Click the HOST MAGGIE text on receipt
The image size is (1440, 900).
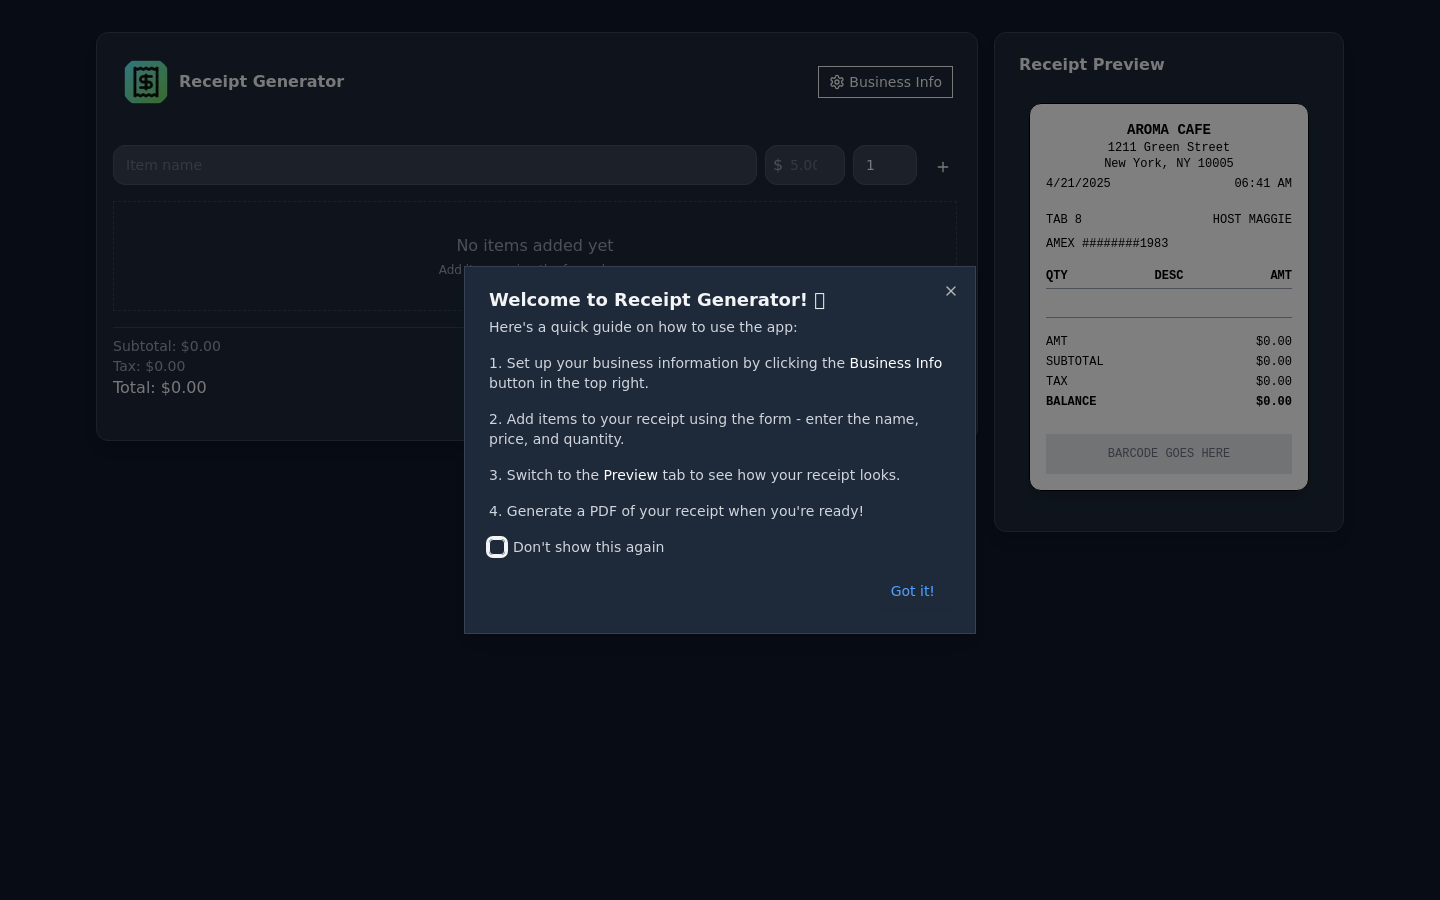coord(1252,219)
